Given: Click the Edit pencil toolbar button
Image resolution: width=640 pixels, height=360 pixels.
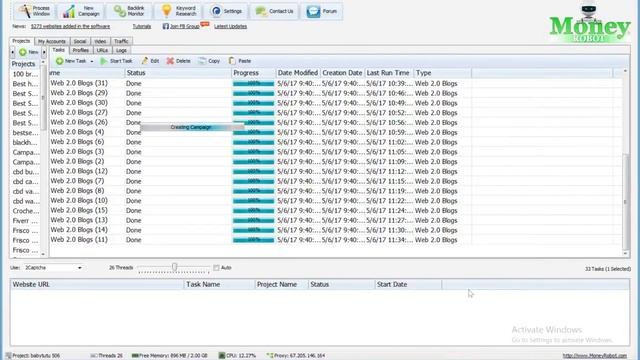Looking at the screenshot, I should click(x=150, y=61).
